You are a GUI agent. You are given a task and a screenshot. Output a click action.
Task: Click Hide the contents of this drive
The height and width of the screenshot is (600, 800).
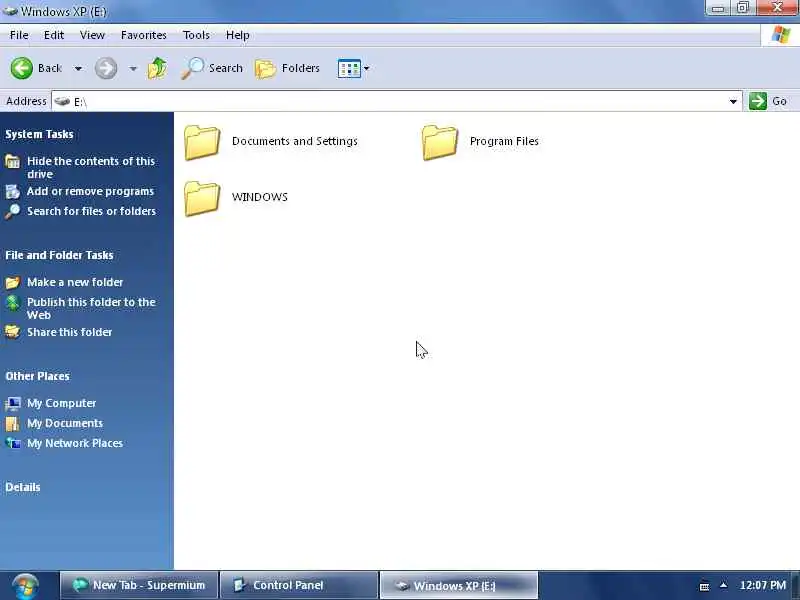tap(91, 167)
